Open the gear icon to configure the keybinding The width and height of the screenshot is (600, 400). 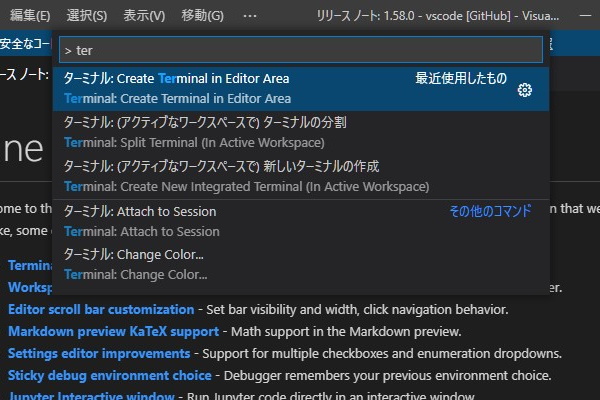coord(525,90)
